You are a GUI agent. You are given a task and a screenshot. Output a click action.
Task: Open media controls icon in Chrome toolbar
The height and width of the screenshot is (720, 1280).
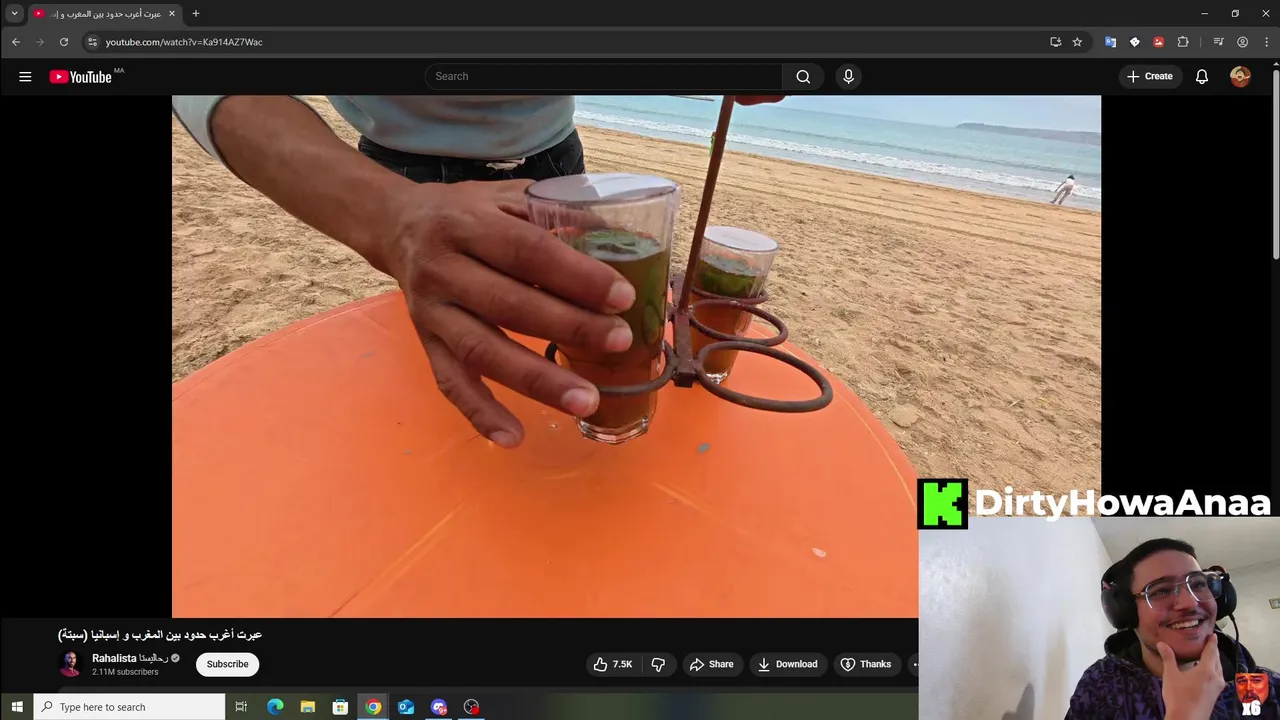pyautogui.click(x=1218, y=42)
